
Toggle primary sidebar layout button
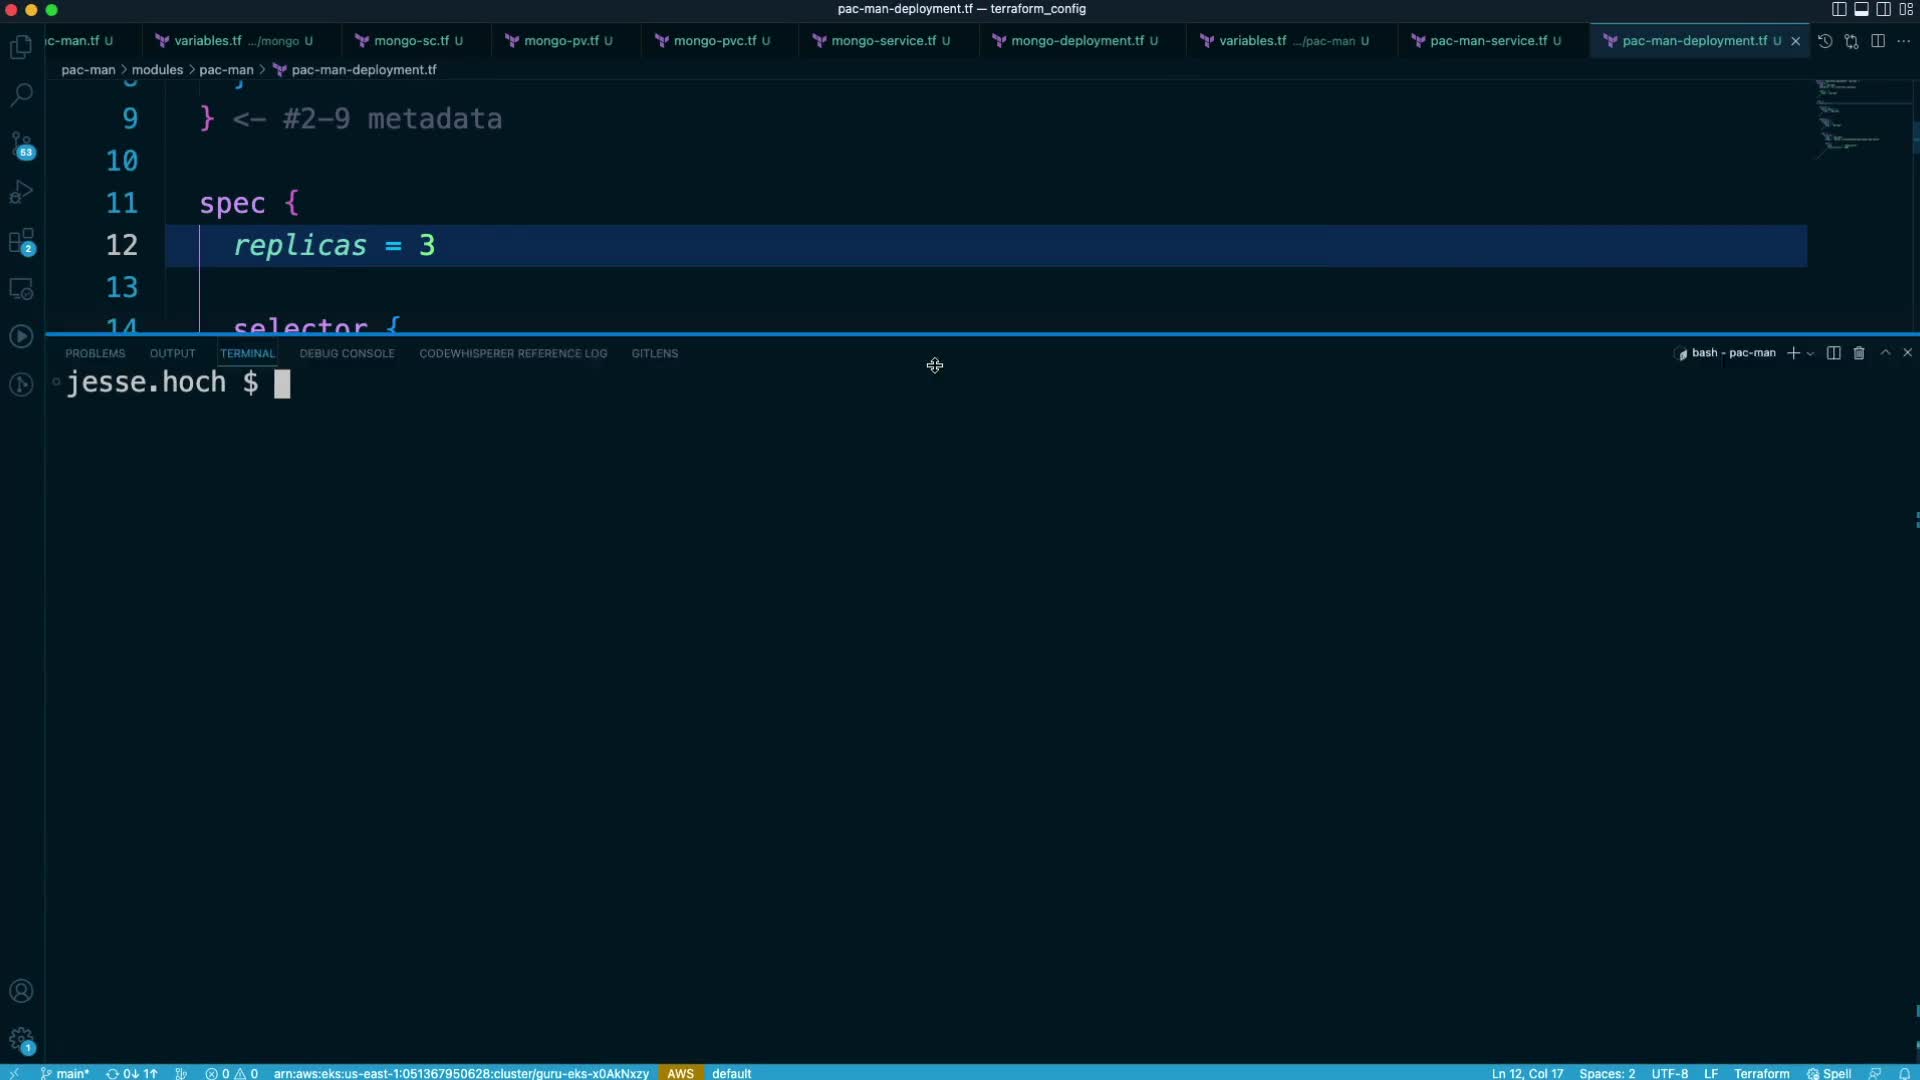1839,9
